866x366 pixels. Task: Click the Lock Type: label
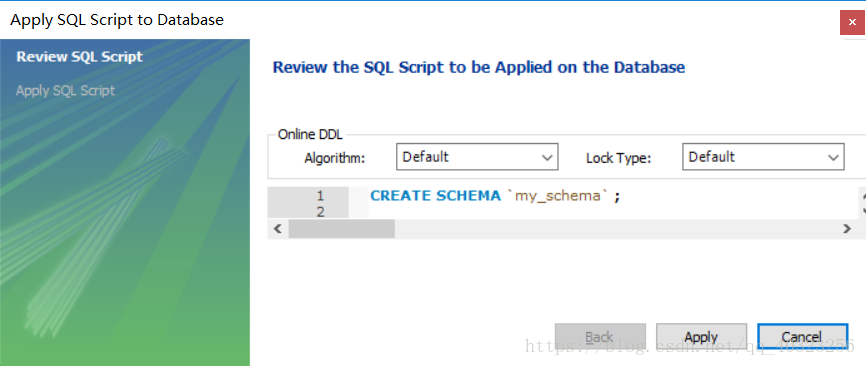[x=619, y=158]
